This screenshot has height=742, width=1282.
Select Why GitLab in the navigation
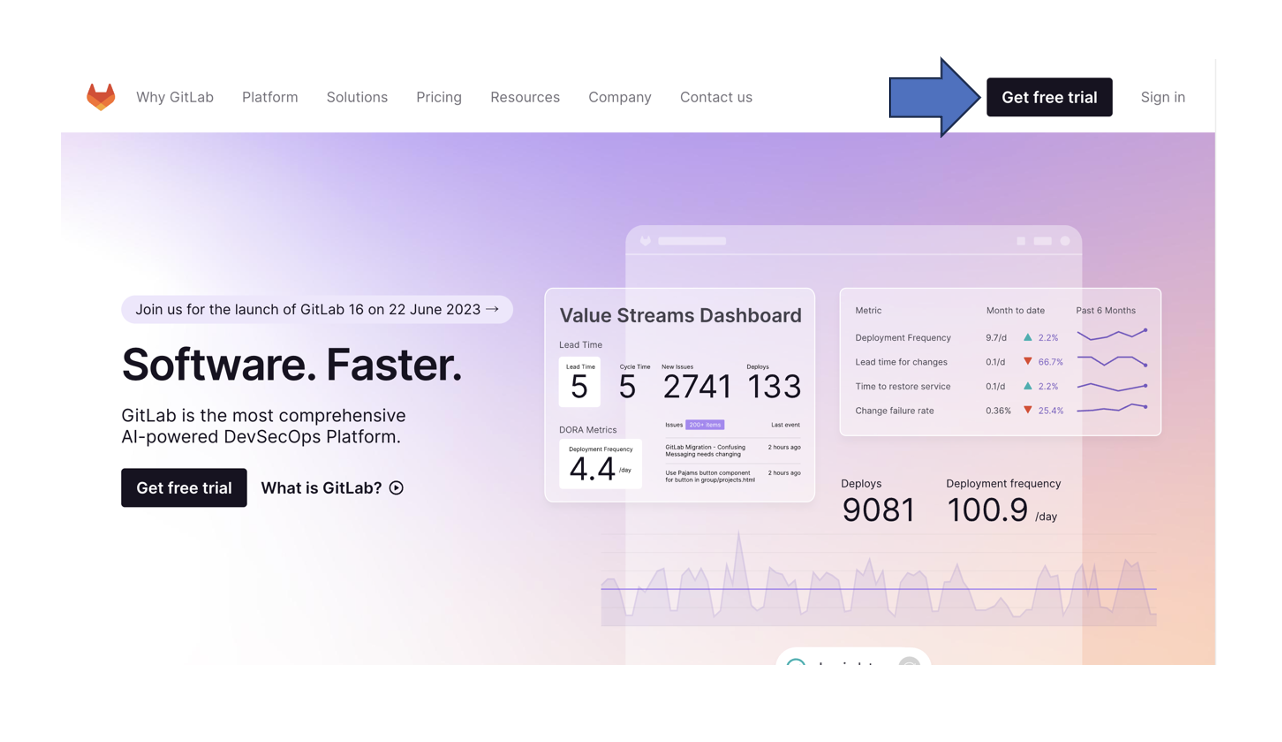[175, 97]
